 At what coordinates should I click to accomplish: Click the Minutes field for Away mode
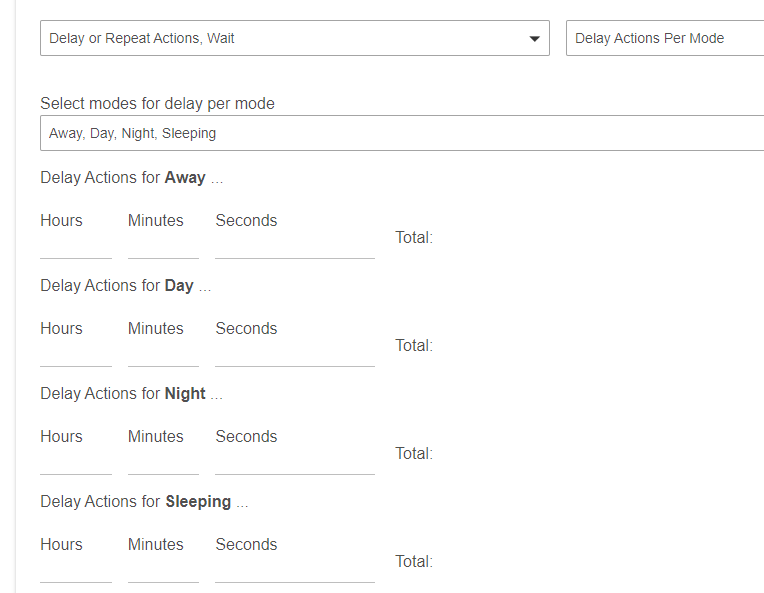click(x=163, y=246)
